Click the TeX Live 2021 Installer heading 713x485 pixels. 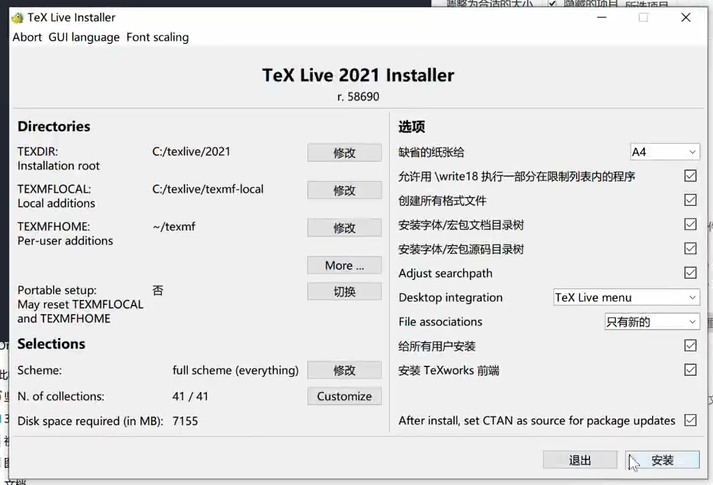358,75
